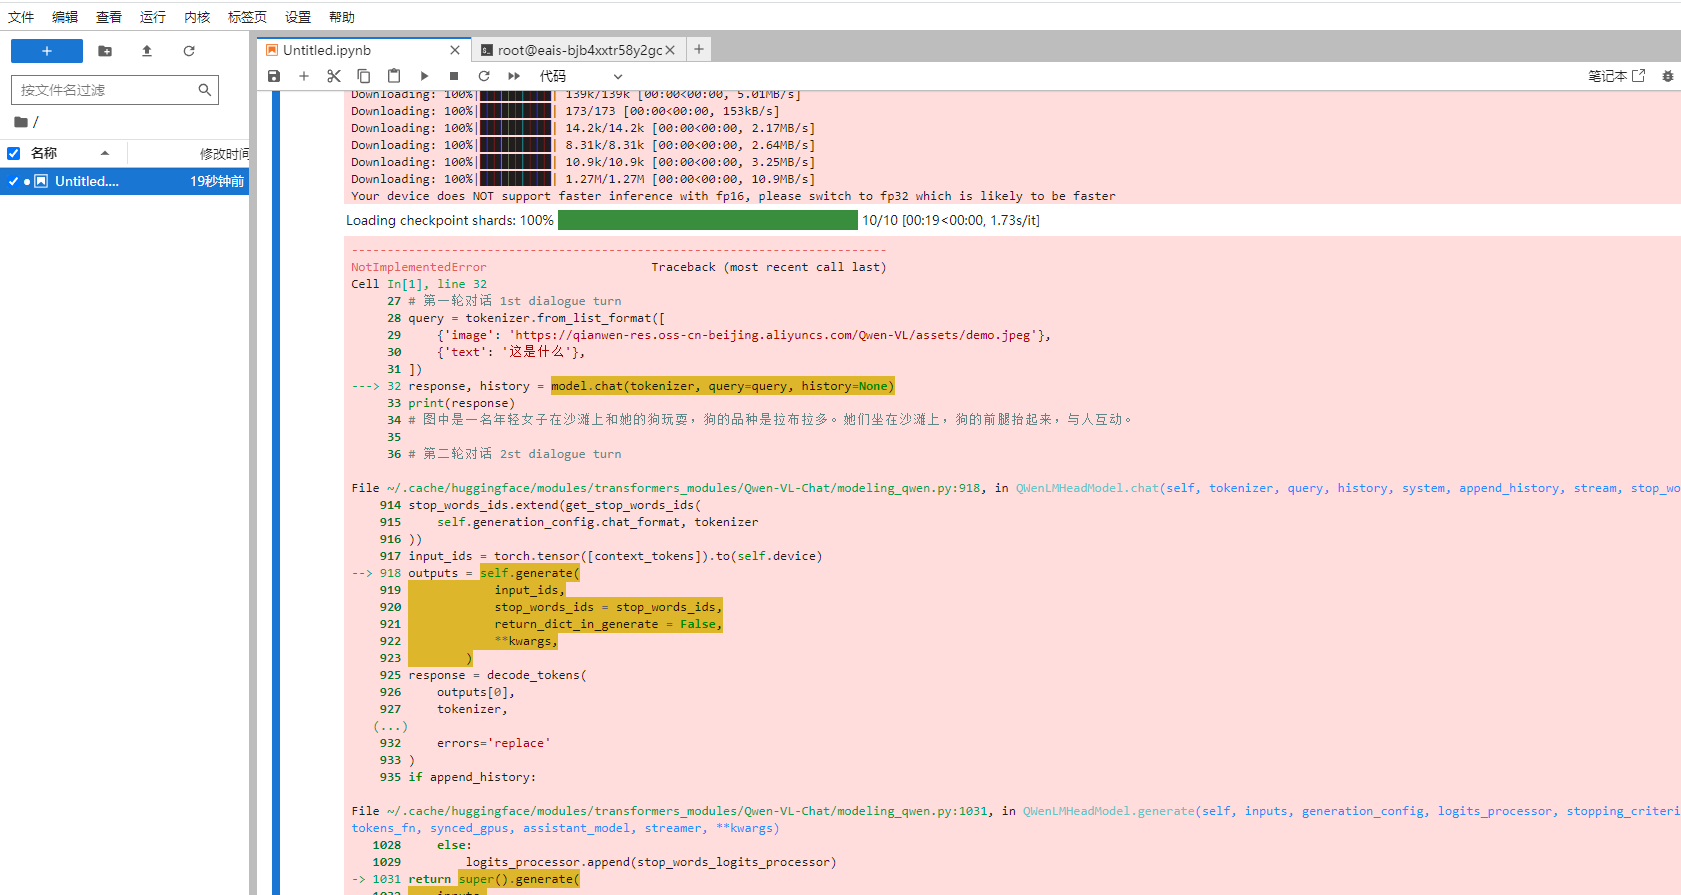This screenshot has height=895, width=1681.
Task: Click the fp16 device warning message
Action: [x=733, y=196]
